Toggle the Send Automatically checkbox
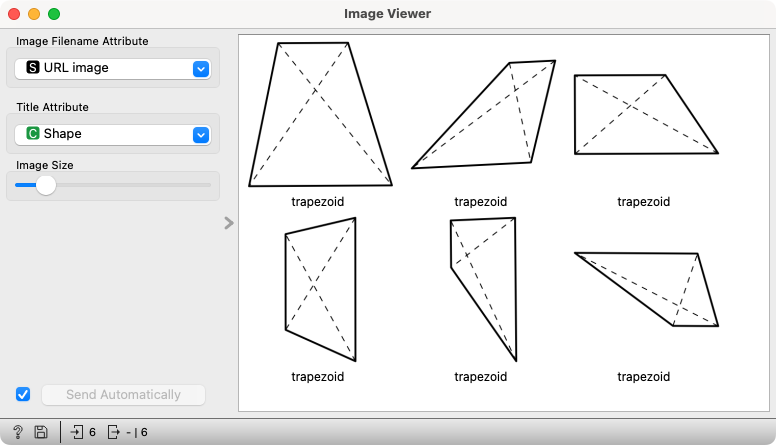This screenshot has width=776, height=445. point(23,394)
